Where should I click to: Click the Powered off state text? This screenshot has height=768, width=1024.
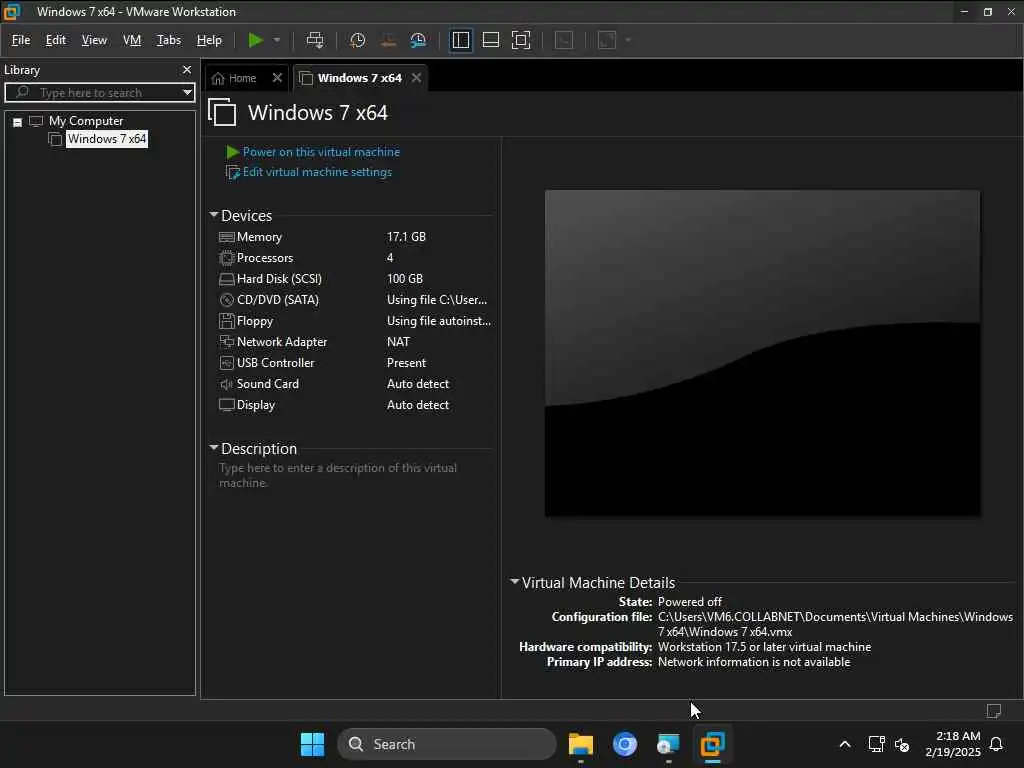[x=690, y=601]
